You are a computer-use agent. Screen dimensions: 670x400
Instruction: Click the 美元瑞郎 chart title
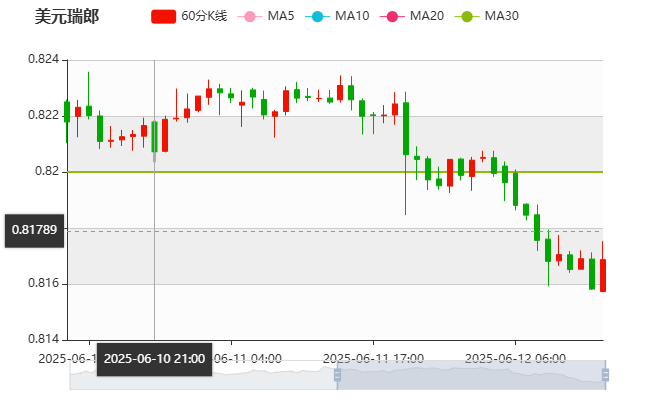[66, 17]
